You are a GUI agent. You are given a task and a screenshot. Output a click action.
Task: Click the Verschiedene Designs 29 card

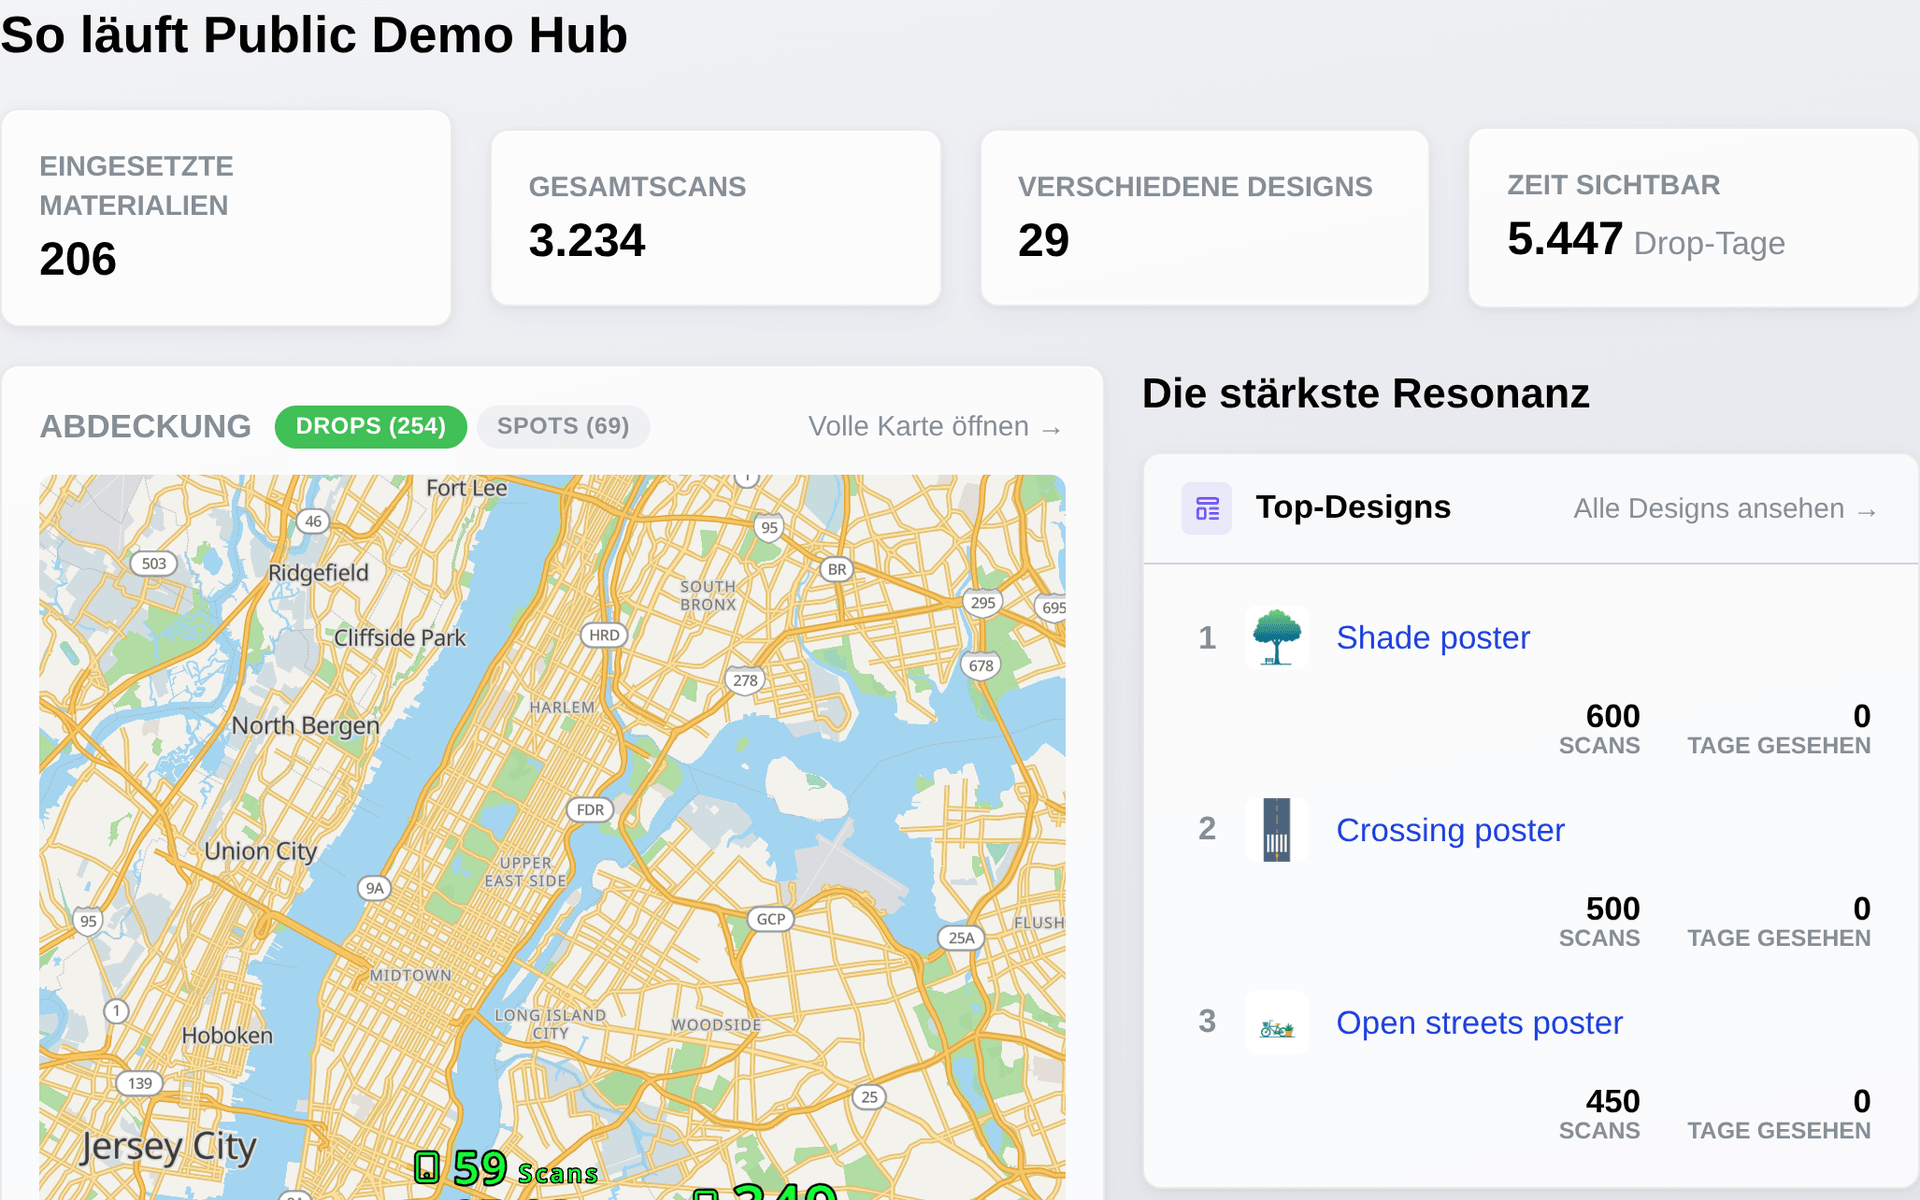1205,218
